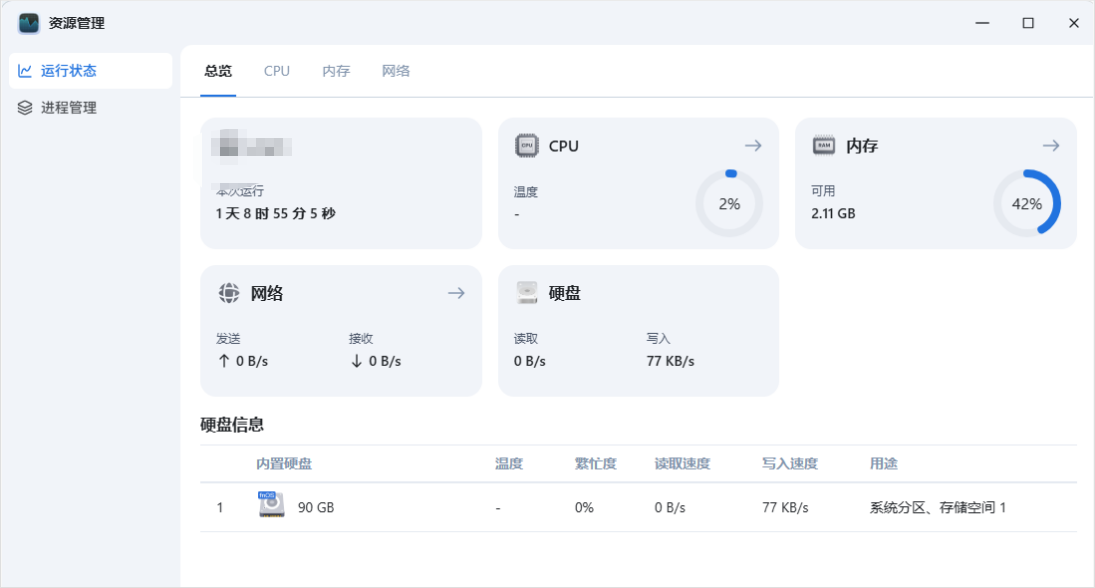Click the 资源管理 app logo icon
Screen dimensions: 1095x588
(x=29, y=23)
